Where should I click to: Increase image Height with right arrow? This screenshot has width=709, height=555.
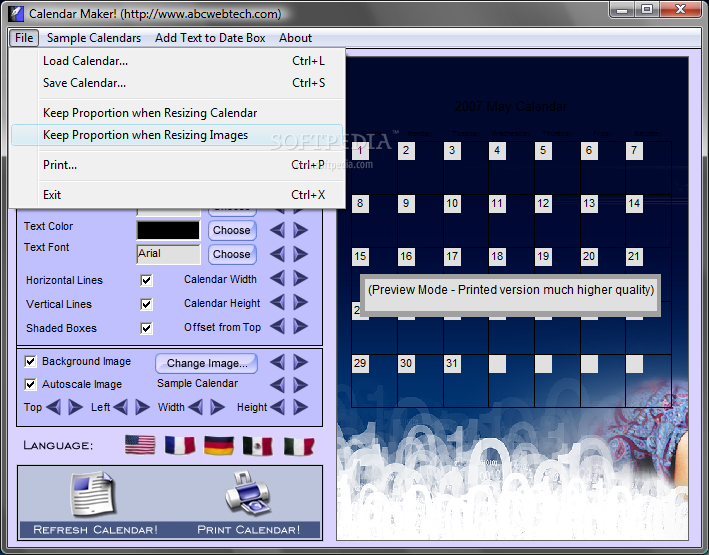(300, 407)
